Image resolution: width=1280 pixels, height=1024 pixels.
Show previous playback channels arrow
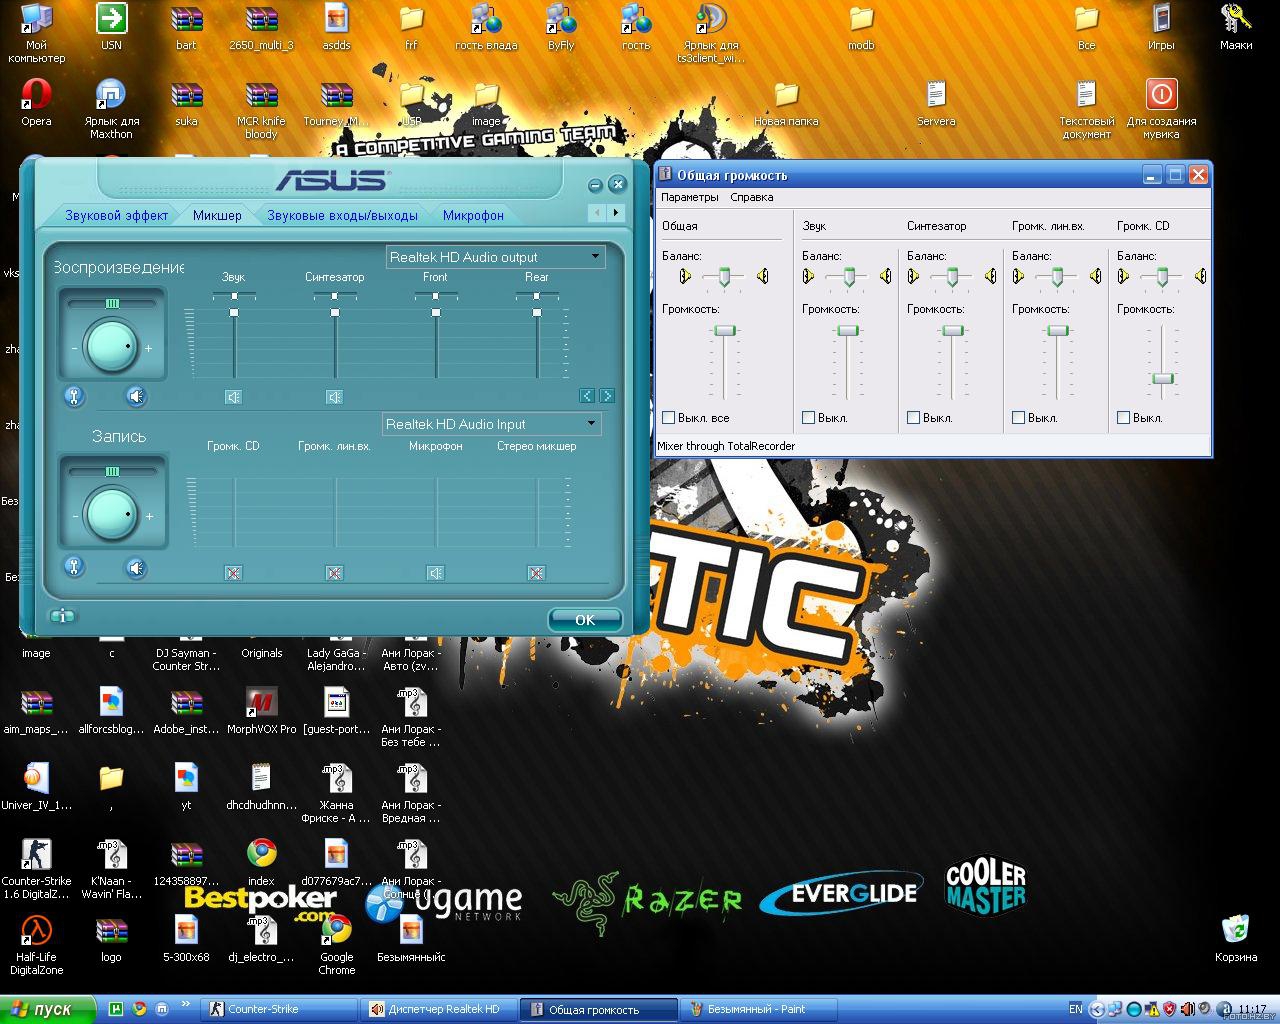(588, 396)
